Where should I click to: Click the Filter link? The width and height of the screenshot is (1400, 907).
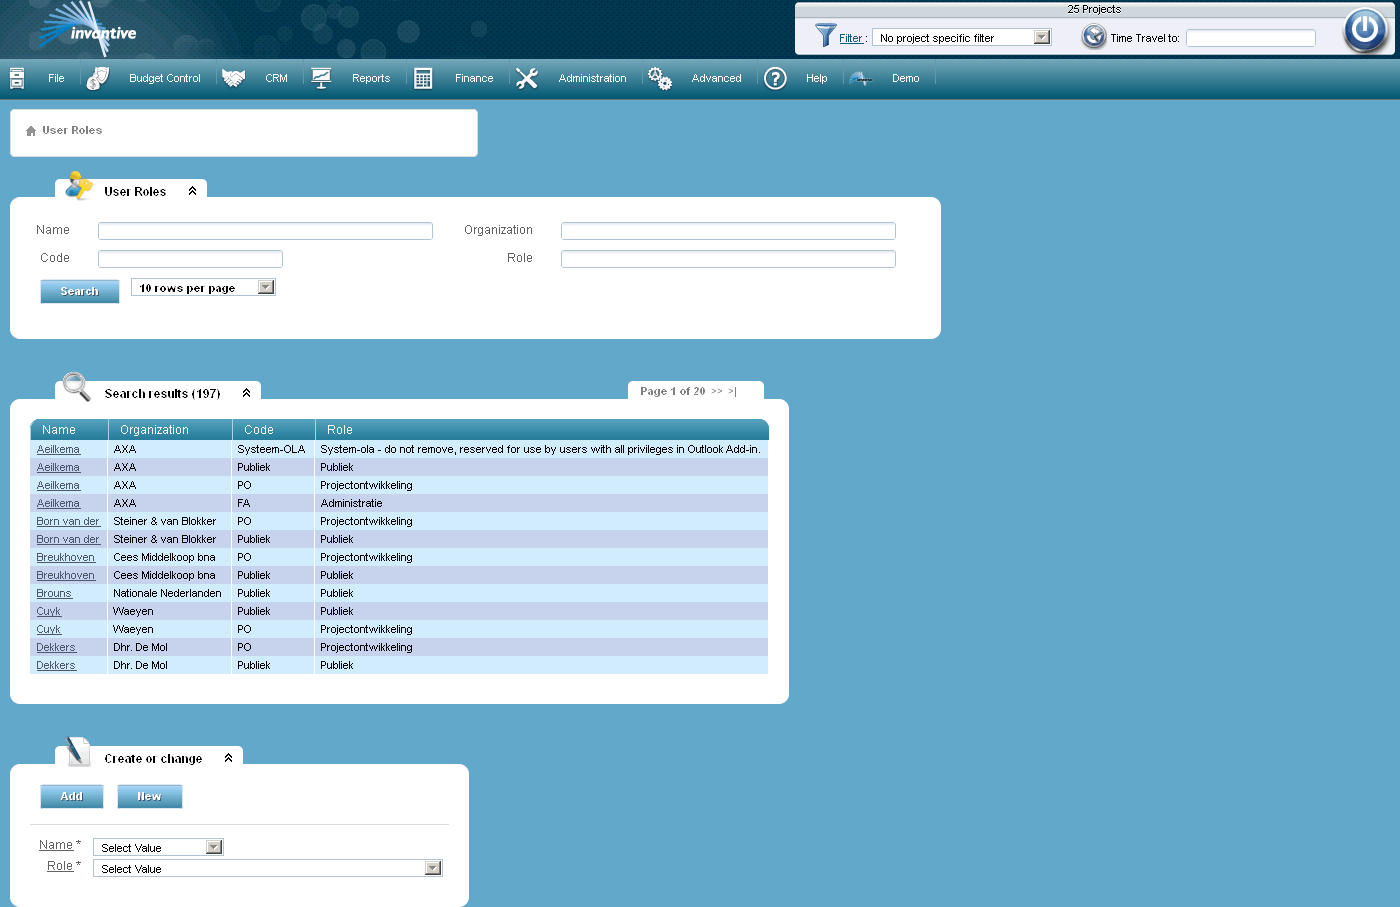pyautogui.click(x=851, y=38)
